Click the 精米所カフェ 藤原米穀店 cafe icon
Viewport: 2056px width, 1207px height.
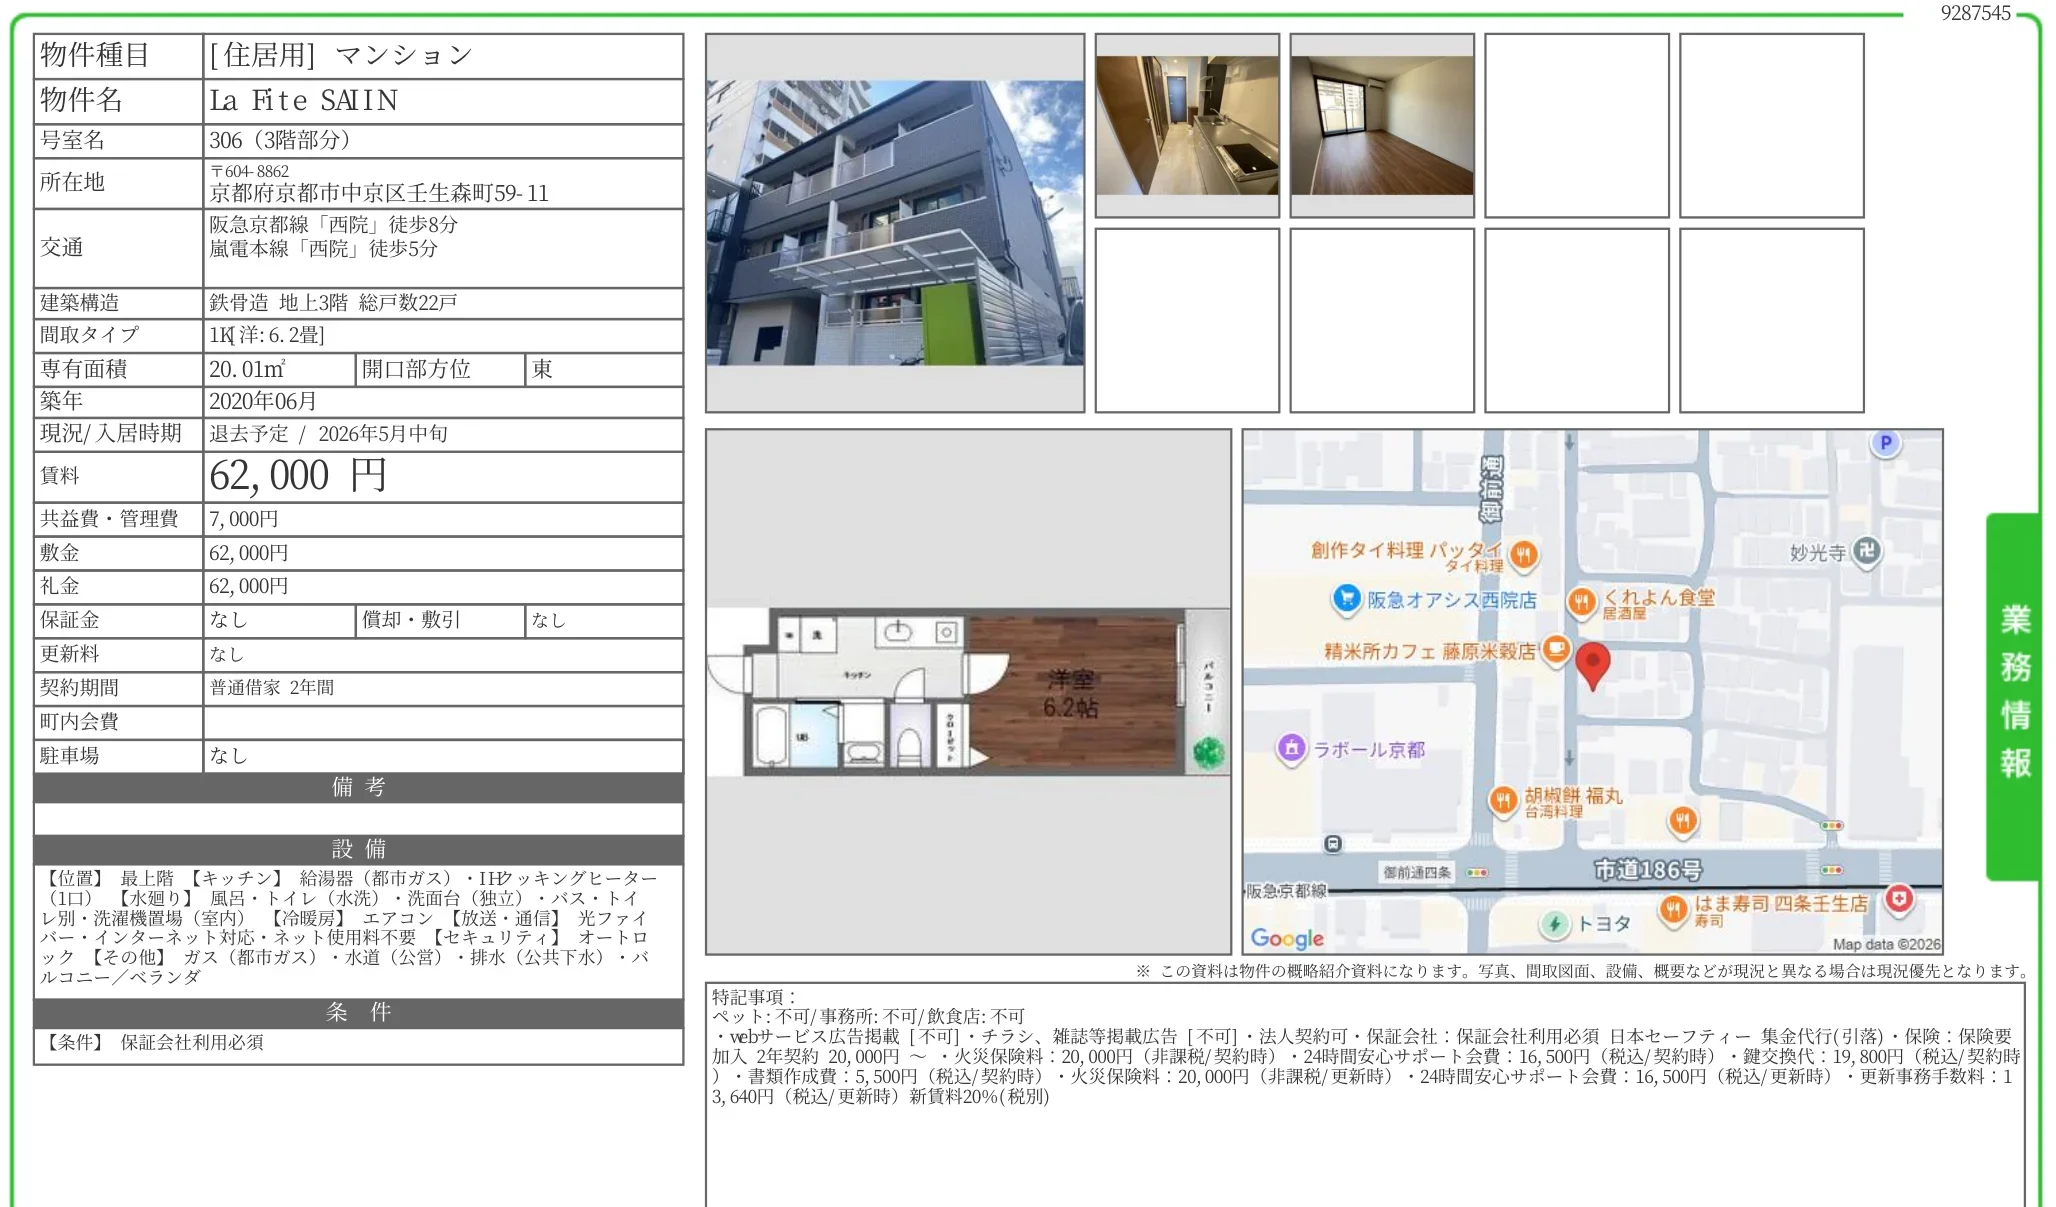click(1556, 649)
